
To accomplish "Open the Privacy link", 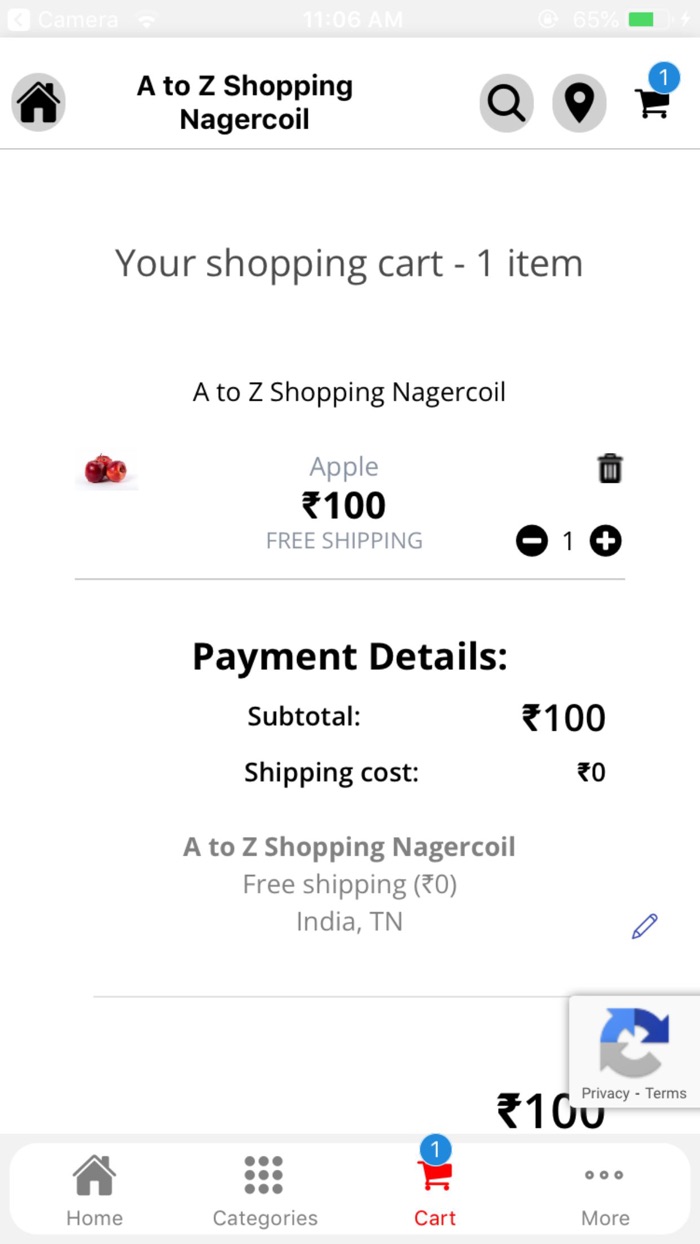I will (x=606, y=1092).
